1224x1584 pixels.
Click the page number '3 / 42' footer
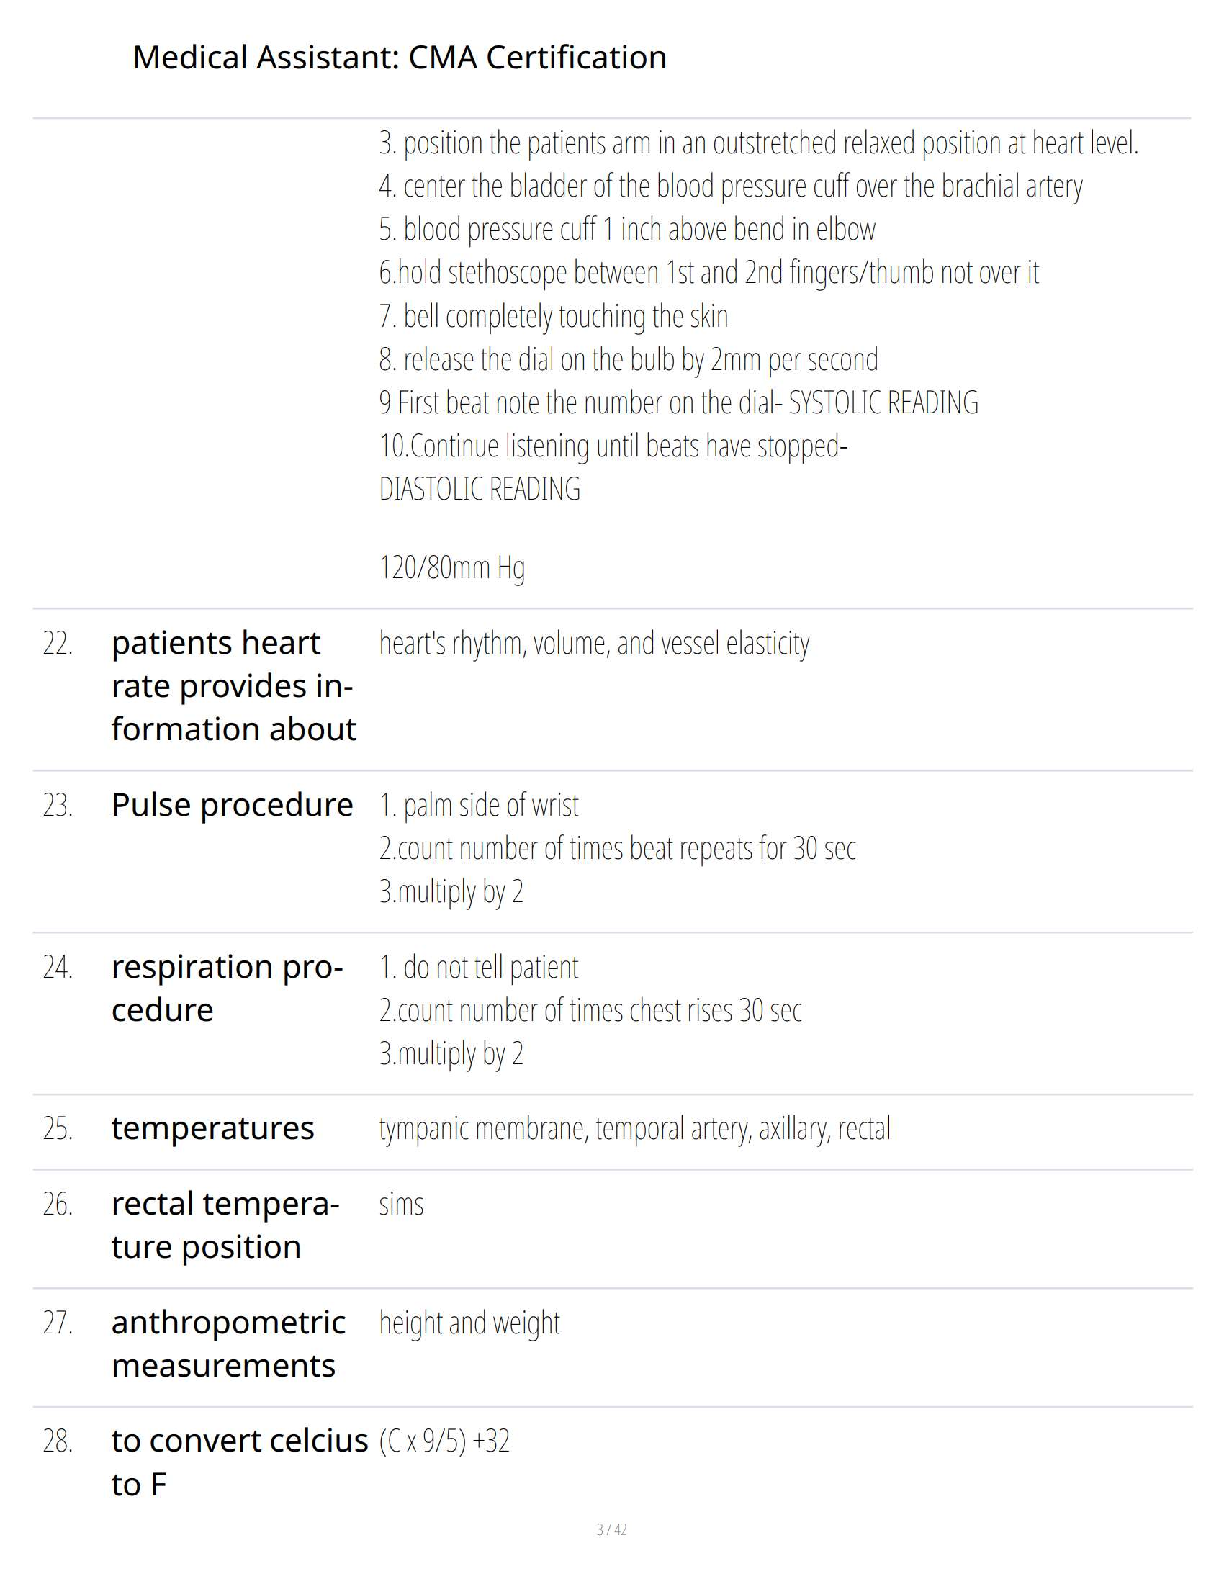[x=611, y=1530]
